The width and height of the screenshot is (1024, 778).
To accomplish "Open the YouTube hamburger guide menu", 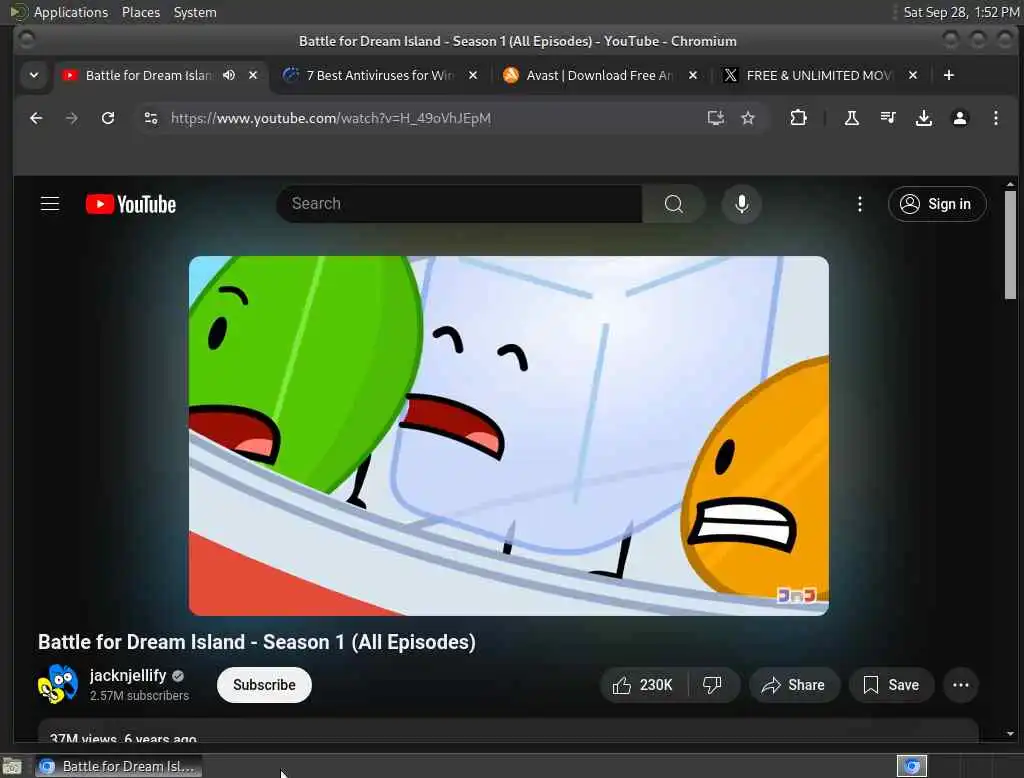I will [x=50, y=204].
